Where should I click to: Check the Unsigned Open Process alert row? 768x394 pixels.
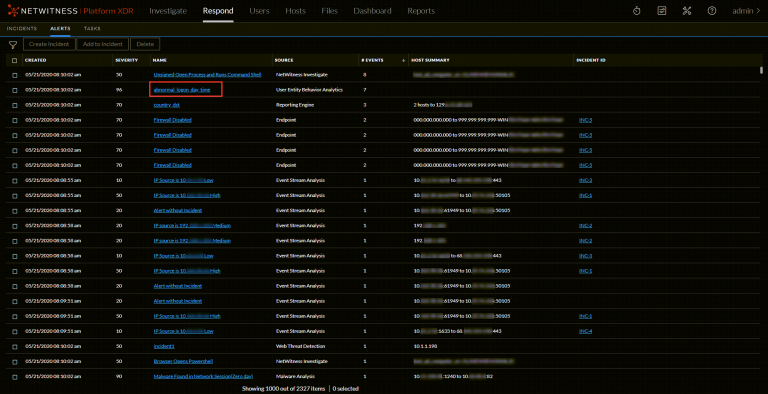(x=14, y=75)
